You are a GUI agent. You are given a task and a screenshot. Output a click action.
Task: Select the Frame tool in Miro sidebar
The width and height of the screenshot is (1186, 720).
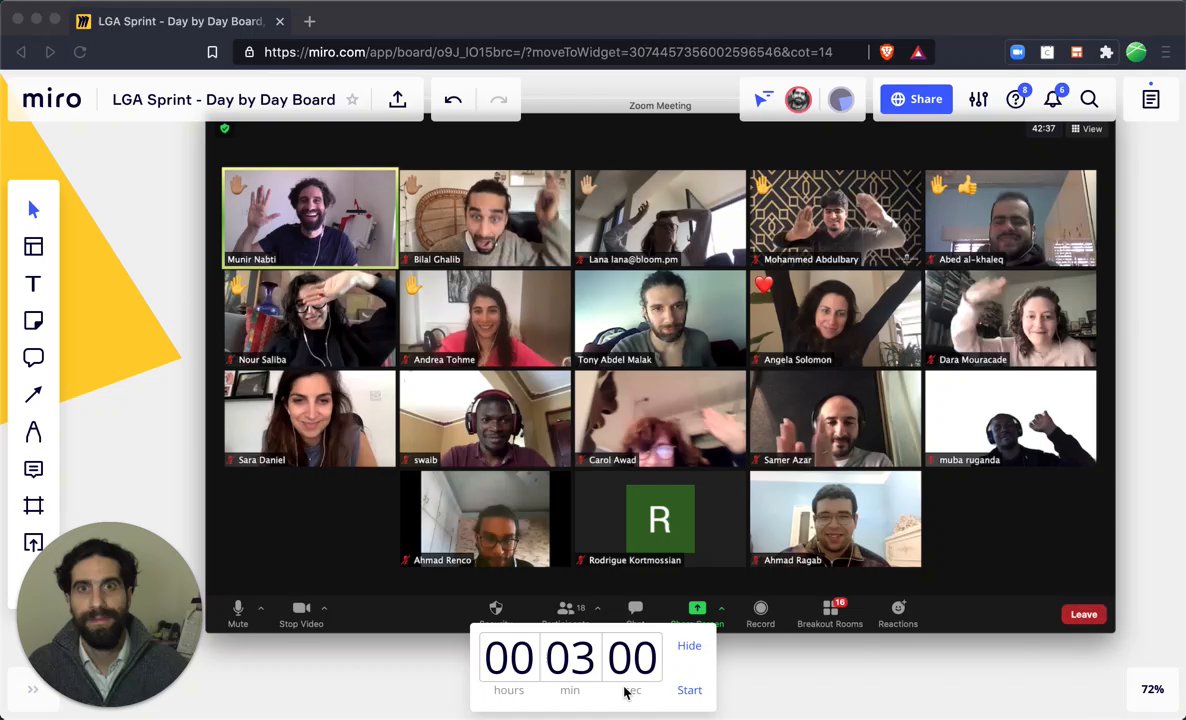[33, 505]
